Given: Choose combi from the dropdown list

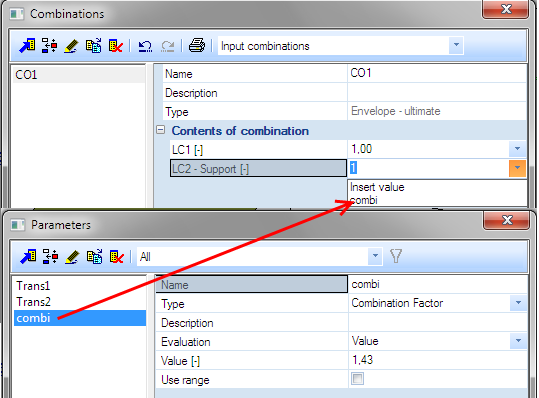Looking at the screenshot, I should pyautogui.click(x=364, y=200).
